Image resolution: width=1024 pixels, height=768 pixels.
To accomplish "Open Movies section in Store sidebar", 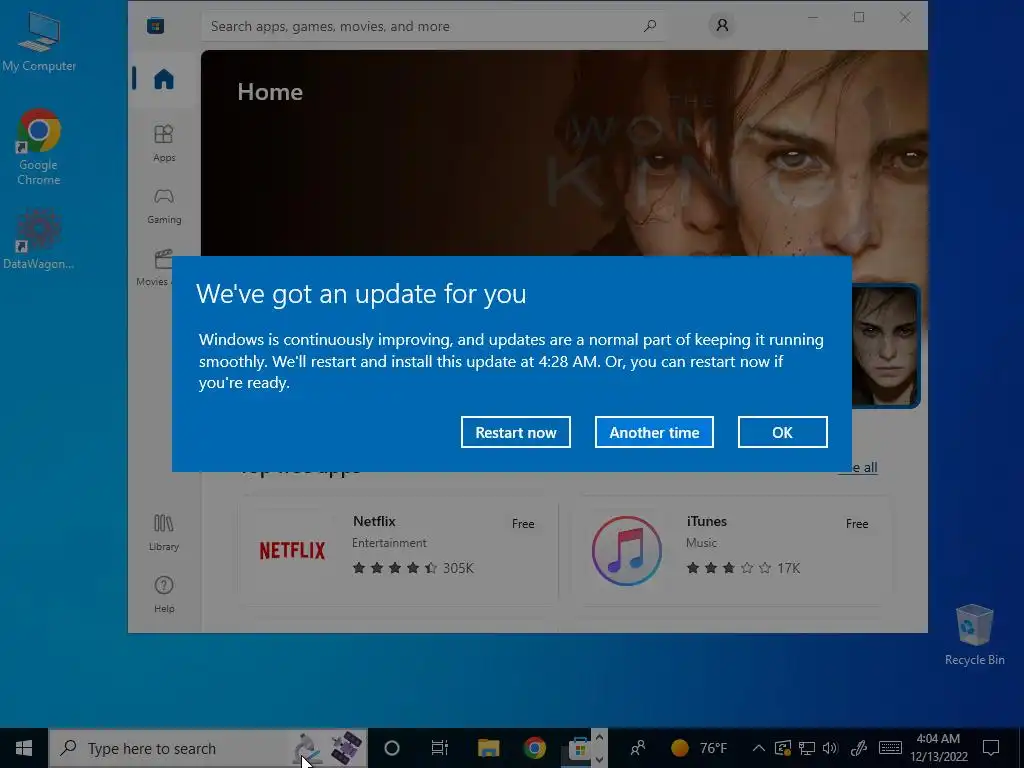I will tap(154, 268).
